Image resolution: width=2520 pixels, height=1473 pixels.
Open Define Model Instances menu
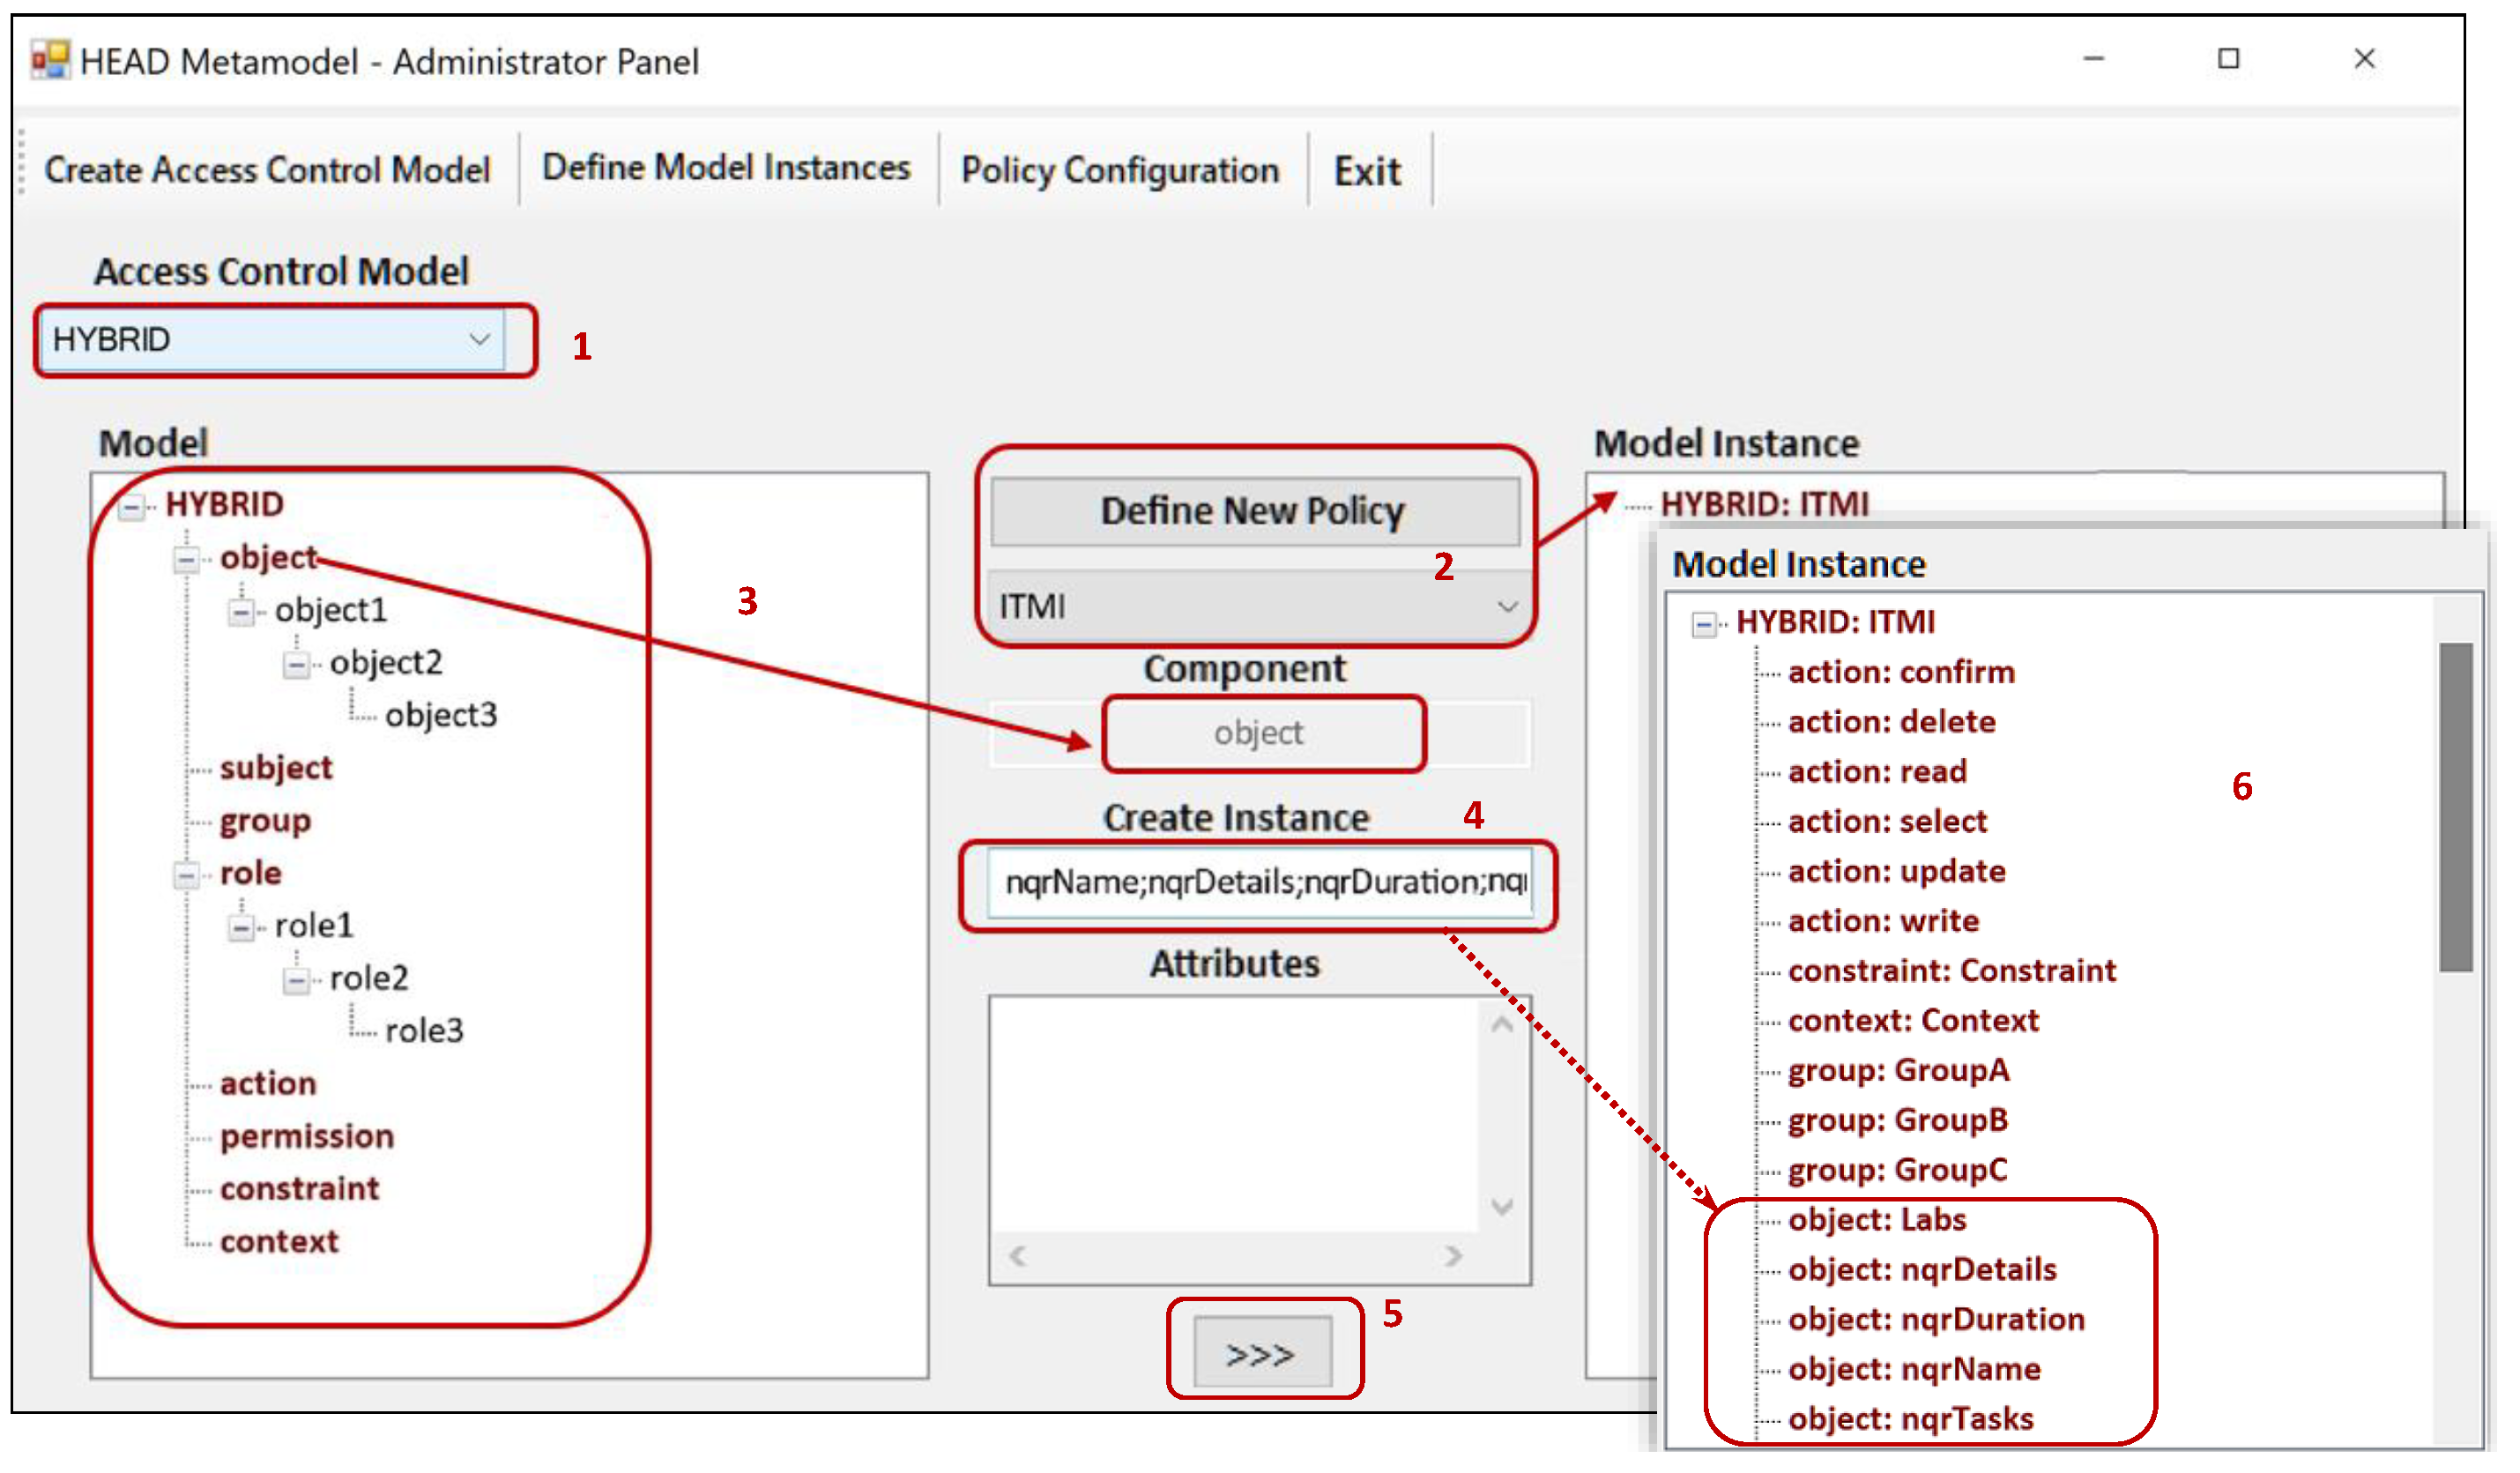[x=726, y=168]
